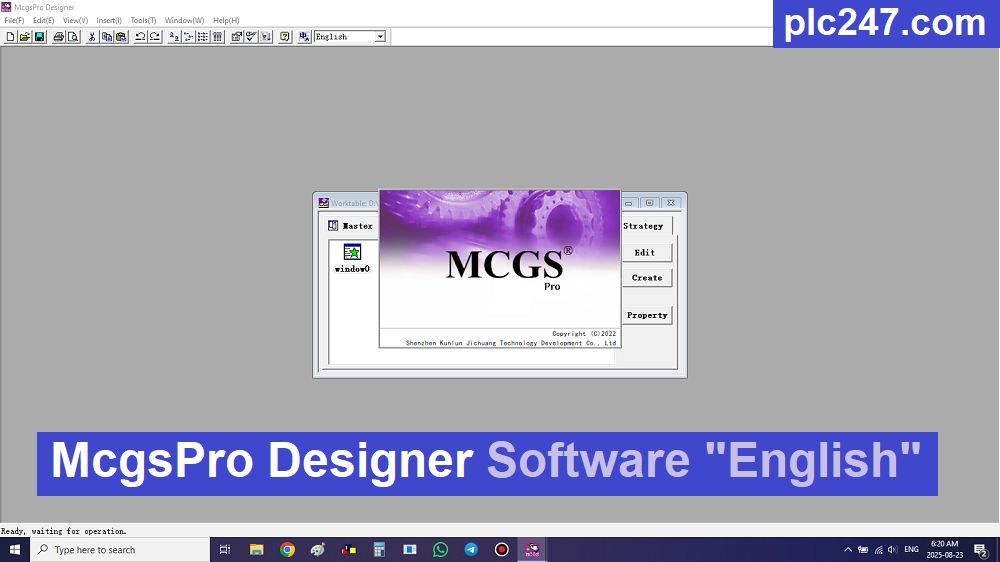This screenshot has height=562, width=1000.
Task: Maximize the Worktable window
Action: click(649, 203)
